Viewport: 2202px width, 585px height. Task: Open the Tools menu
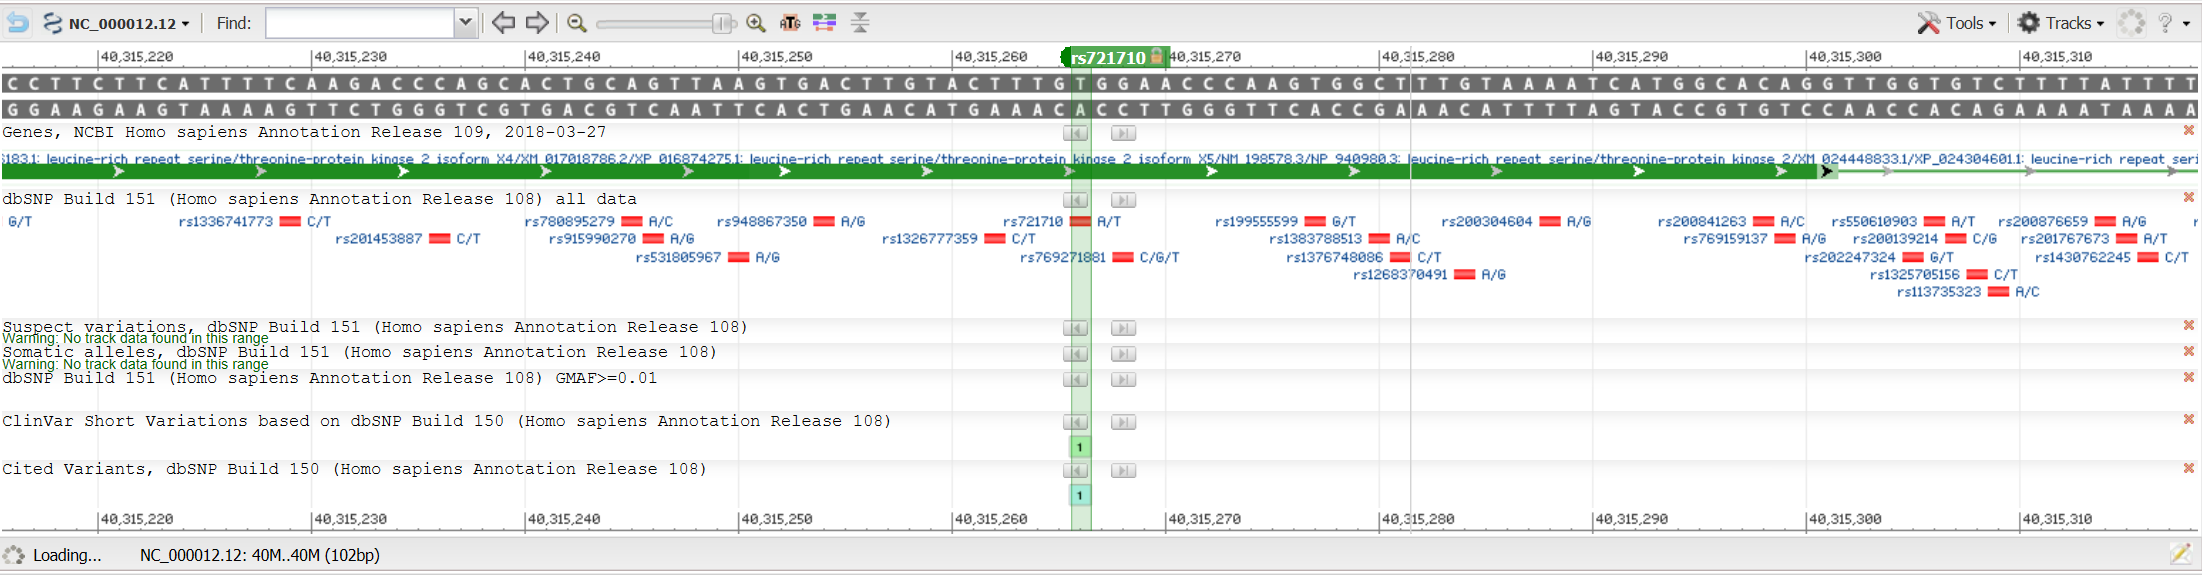pos(1957,22)
